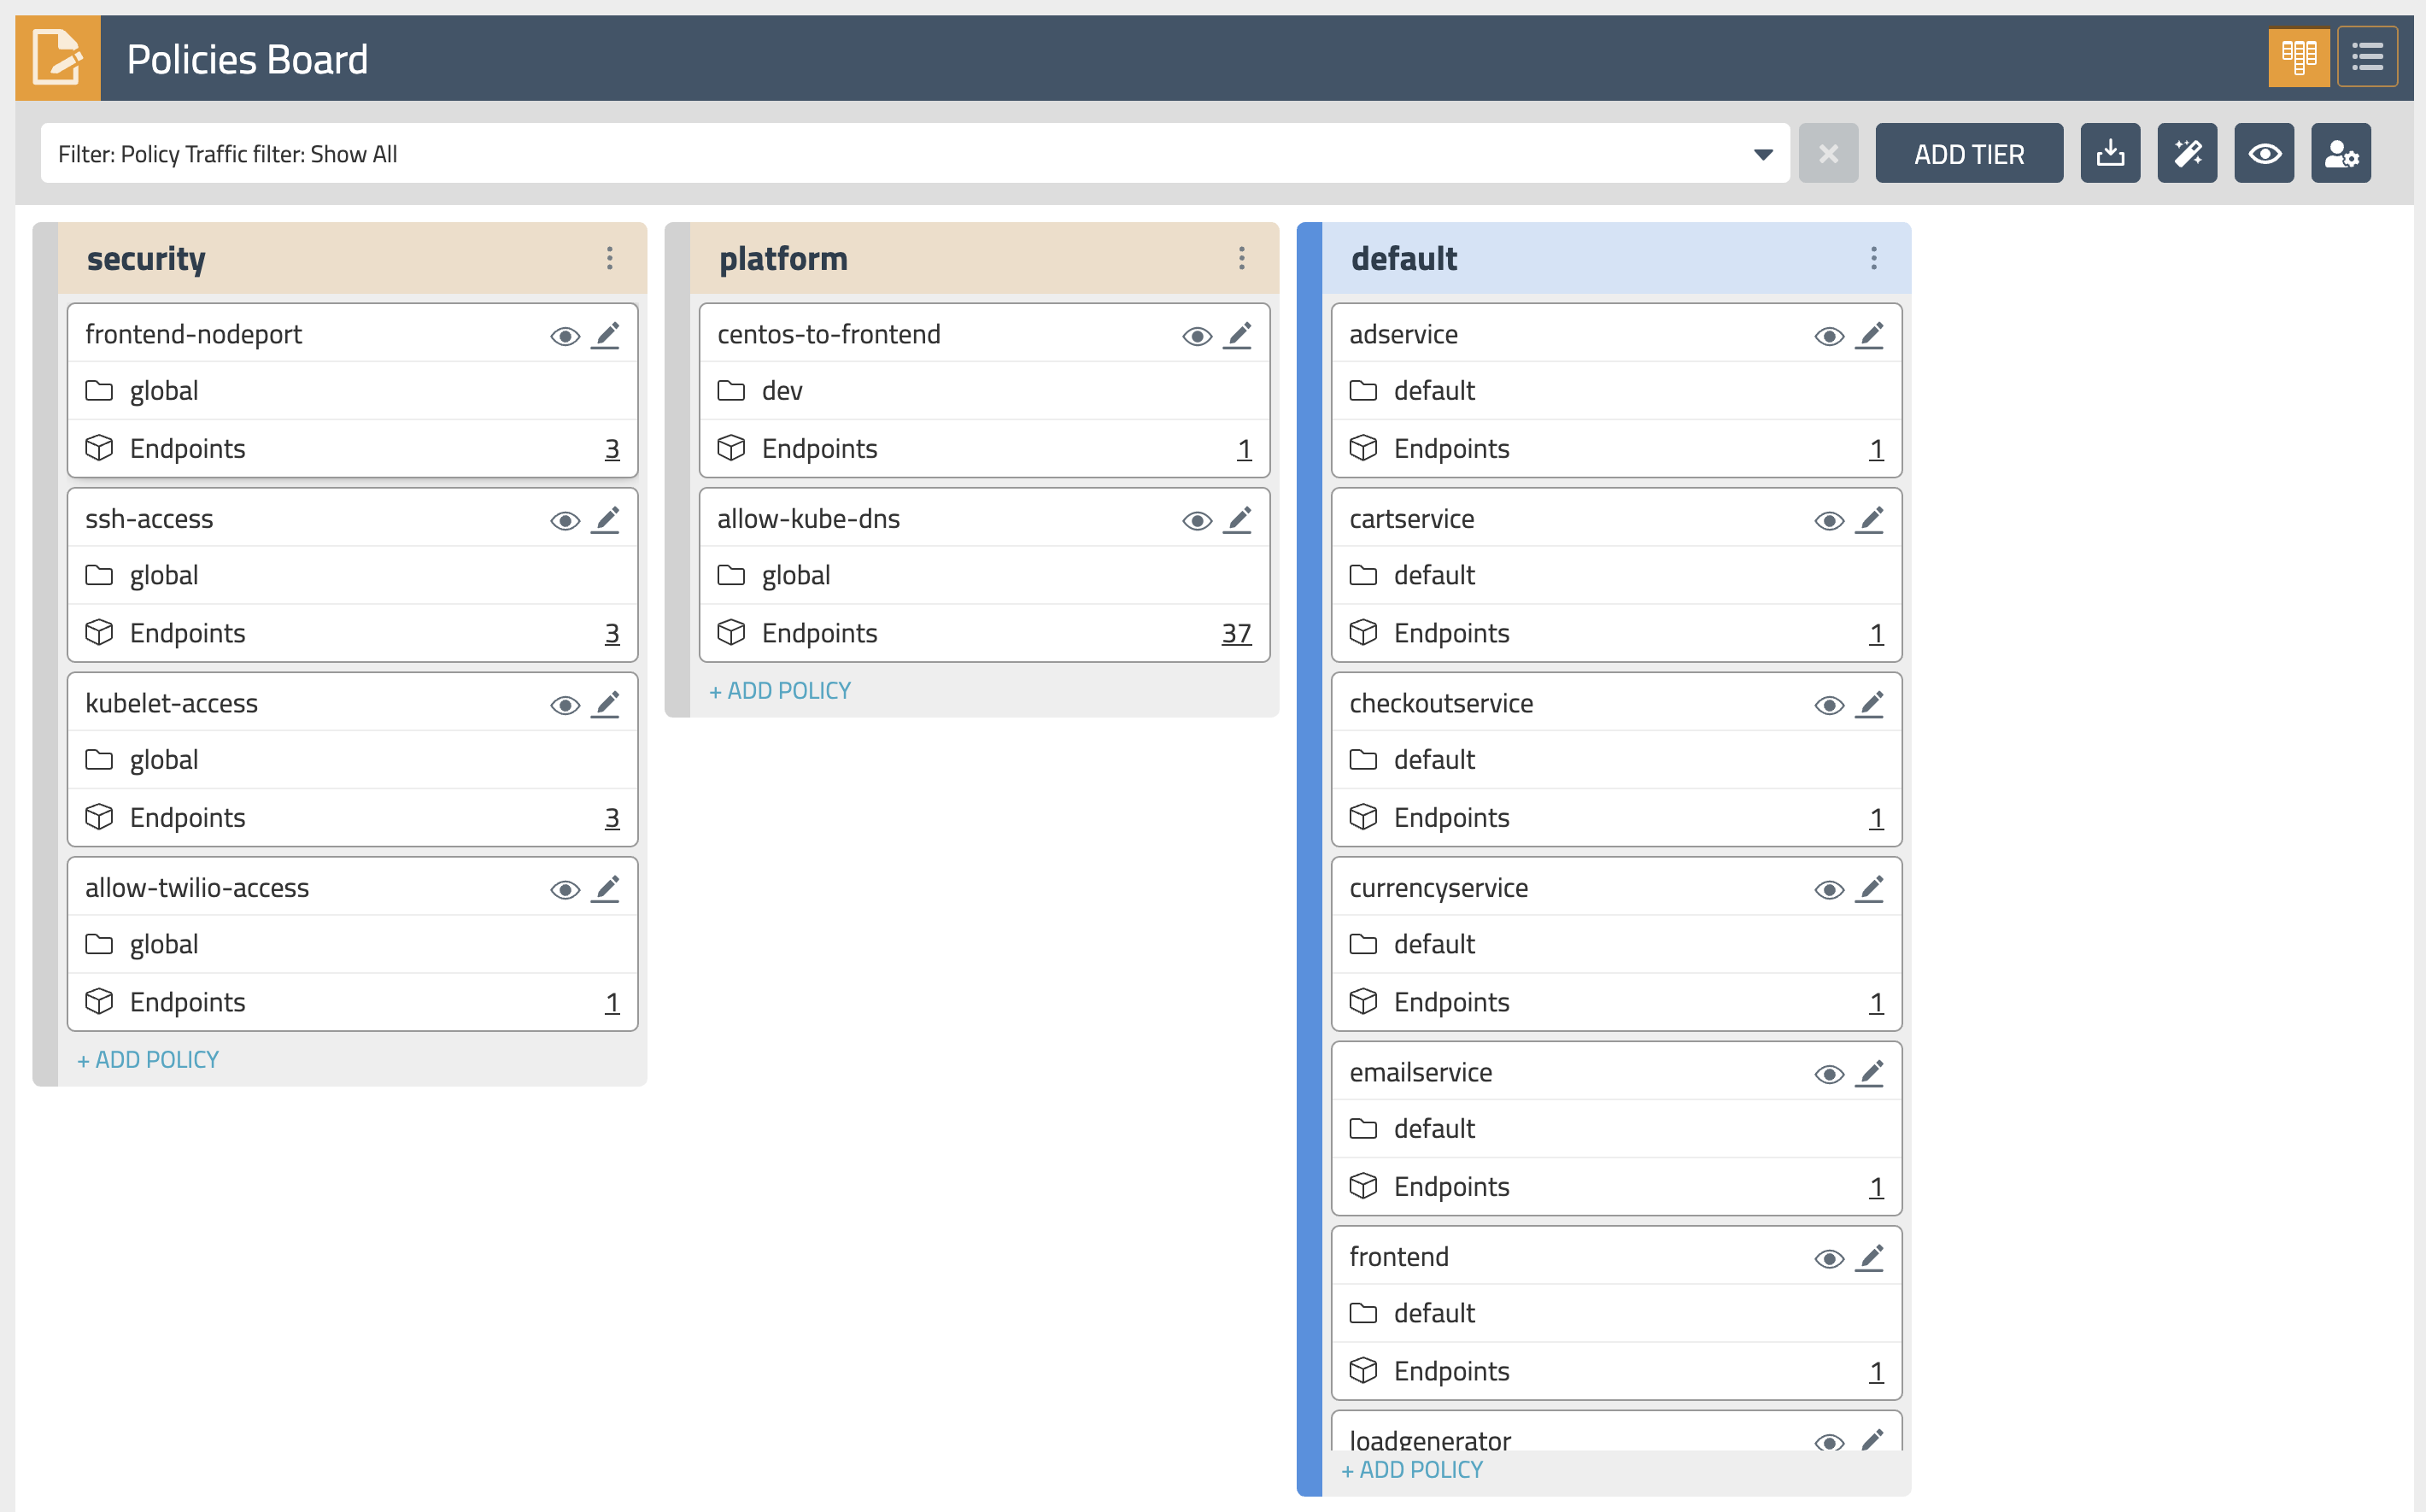The height and width of the screenshot is (1512, 2426).
Task: Edit the allow-kube-dns policy
Action: (x=1238, y=519)
